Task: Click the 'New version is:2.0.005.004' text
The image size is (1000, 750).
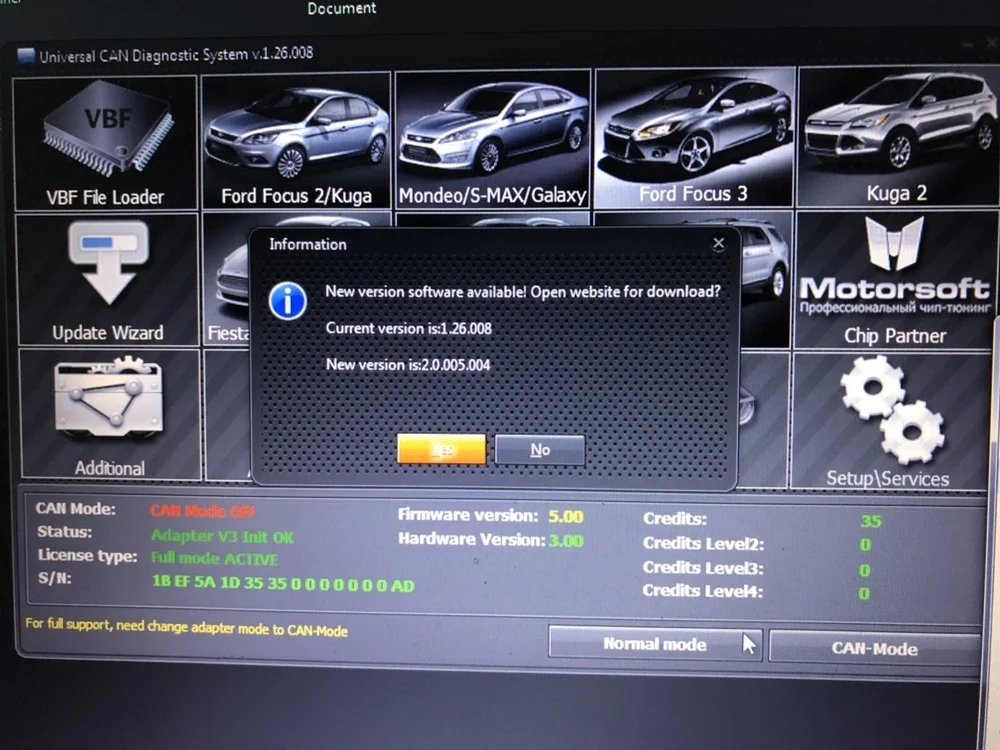Action: click(x=408, y=365)
